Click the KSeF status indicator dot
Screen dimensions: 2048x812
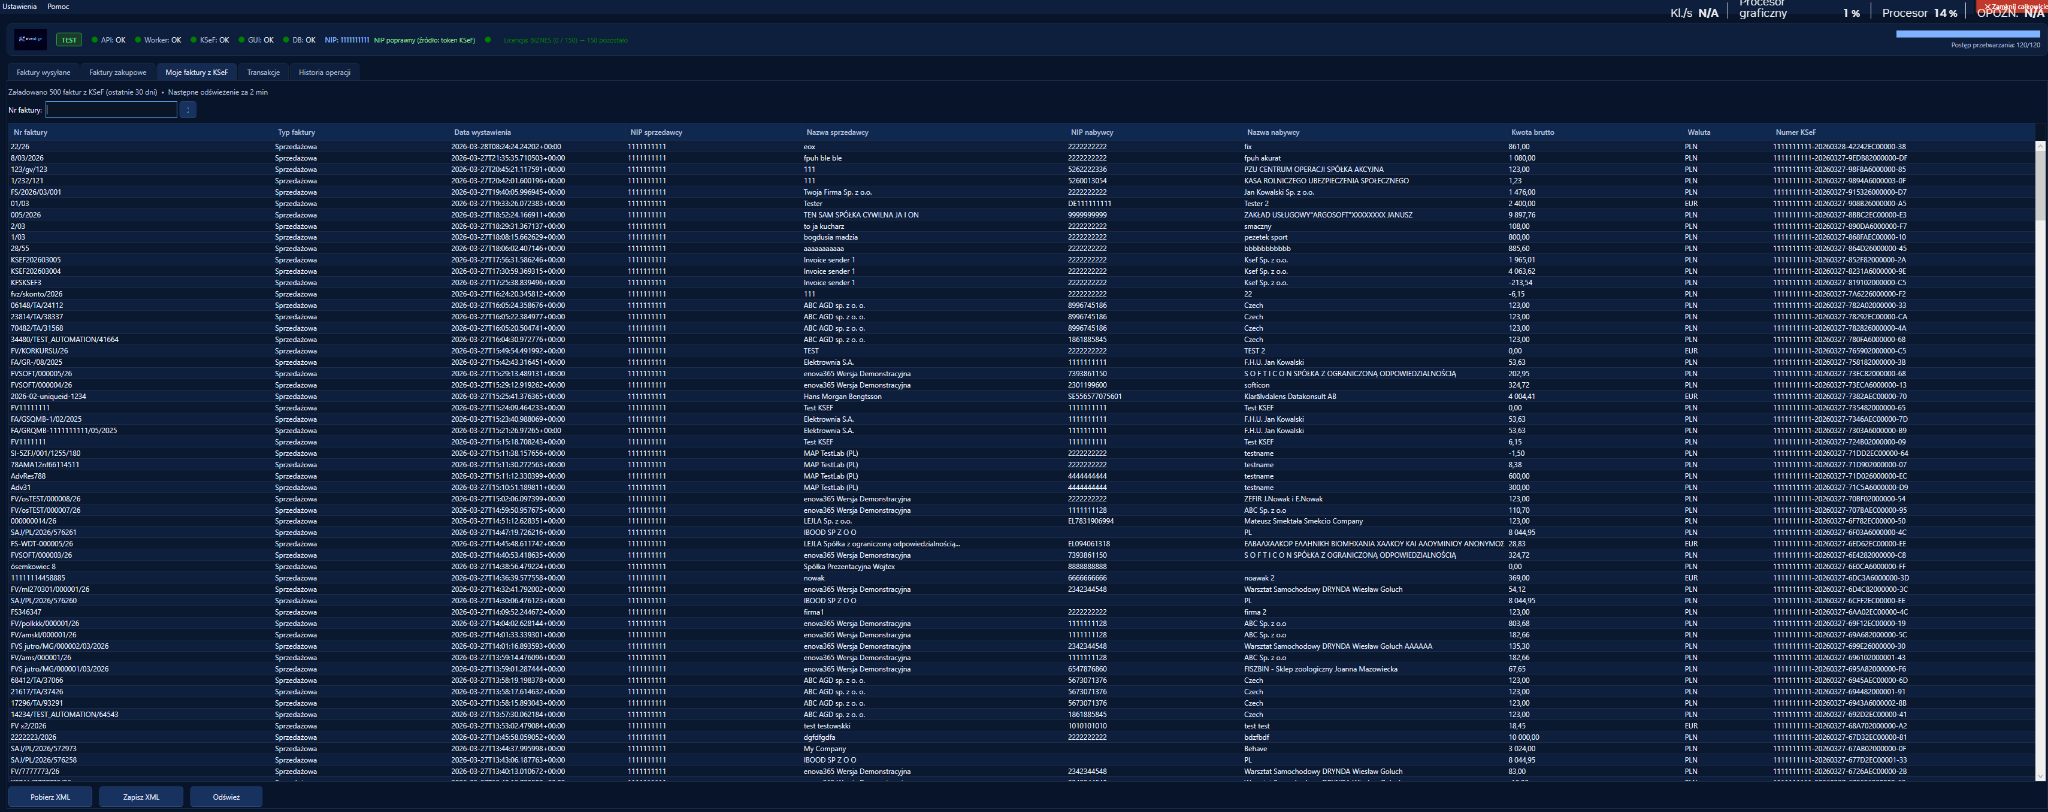194,40
